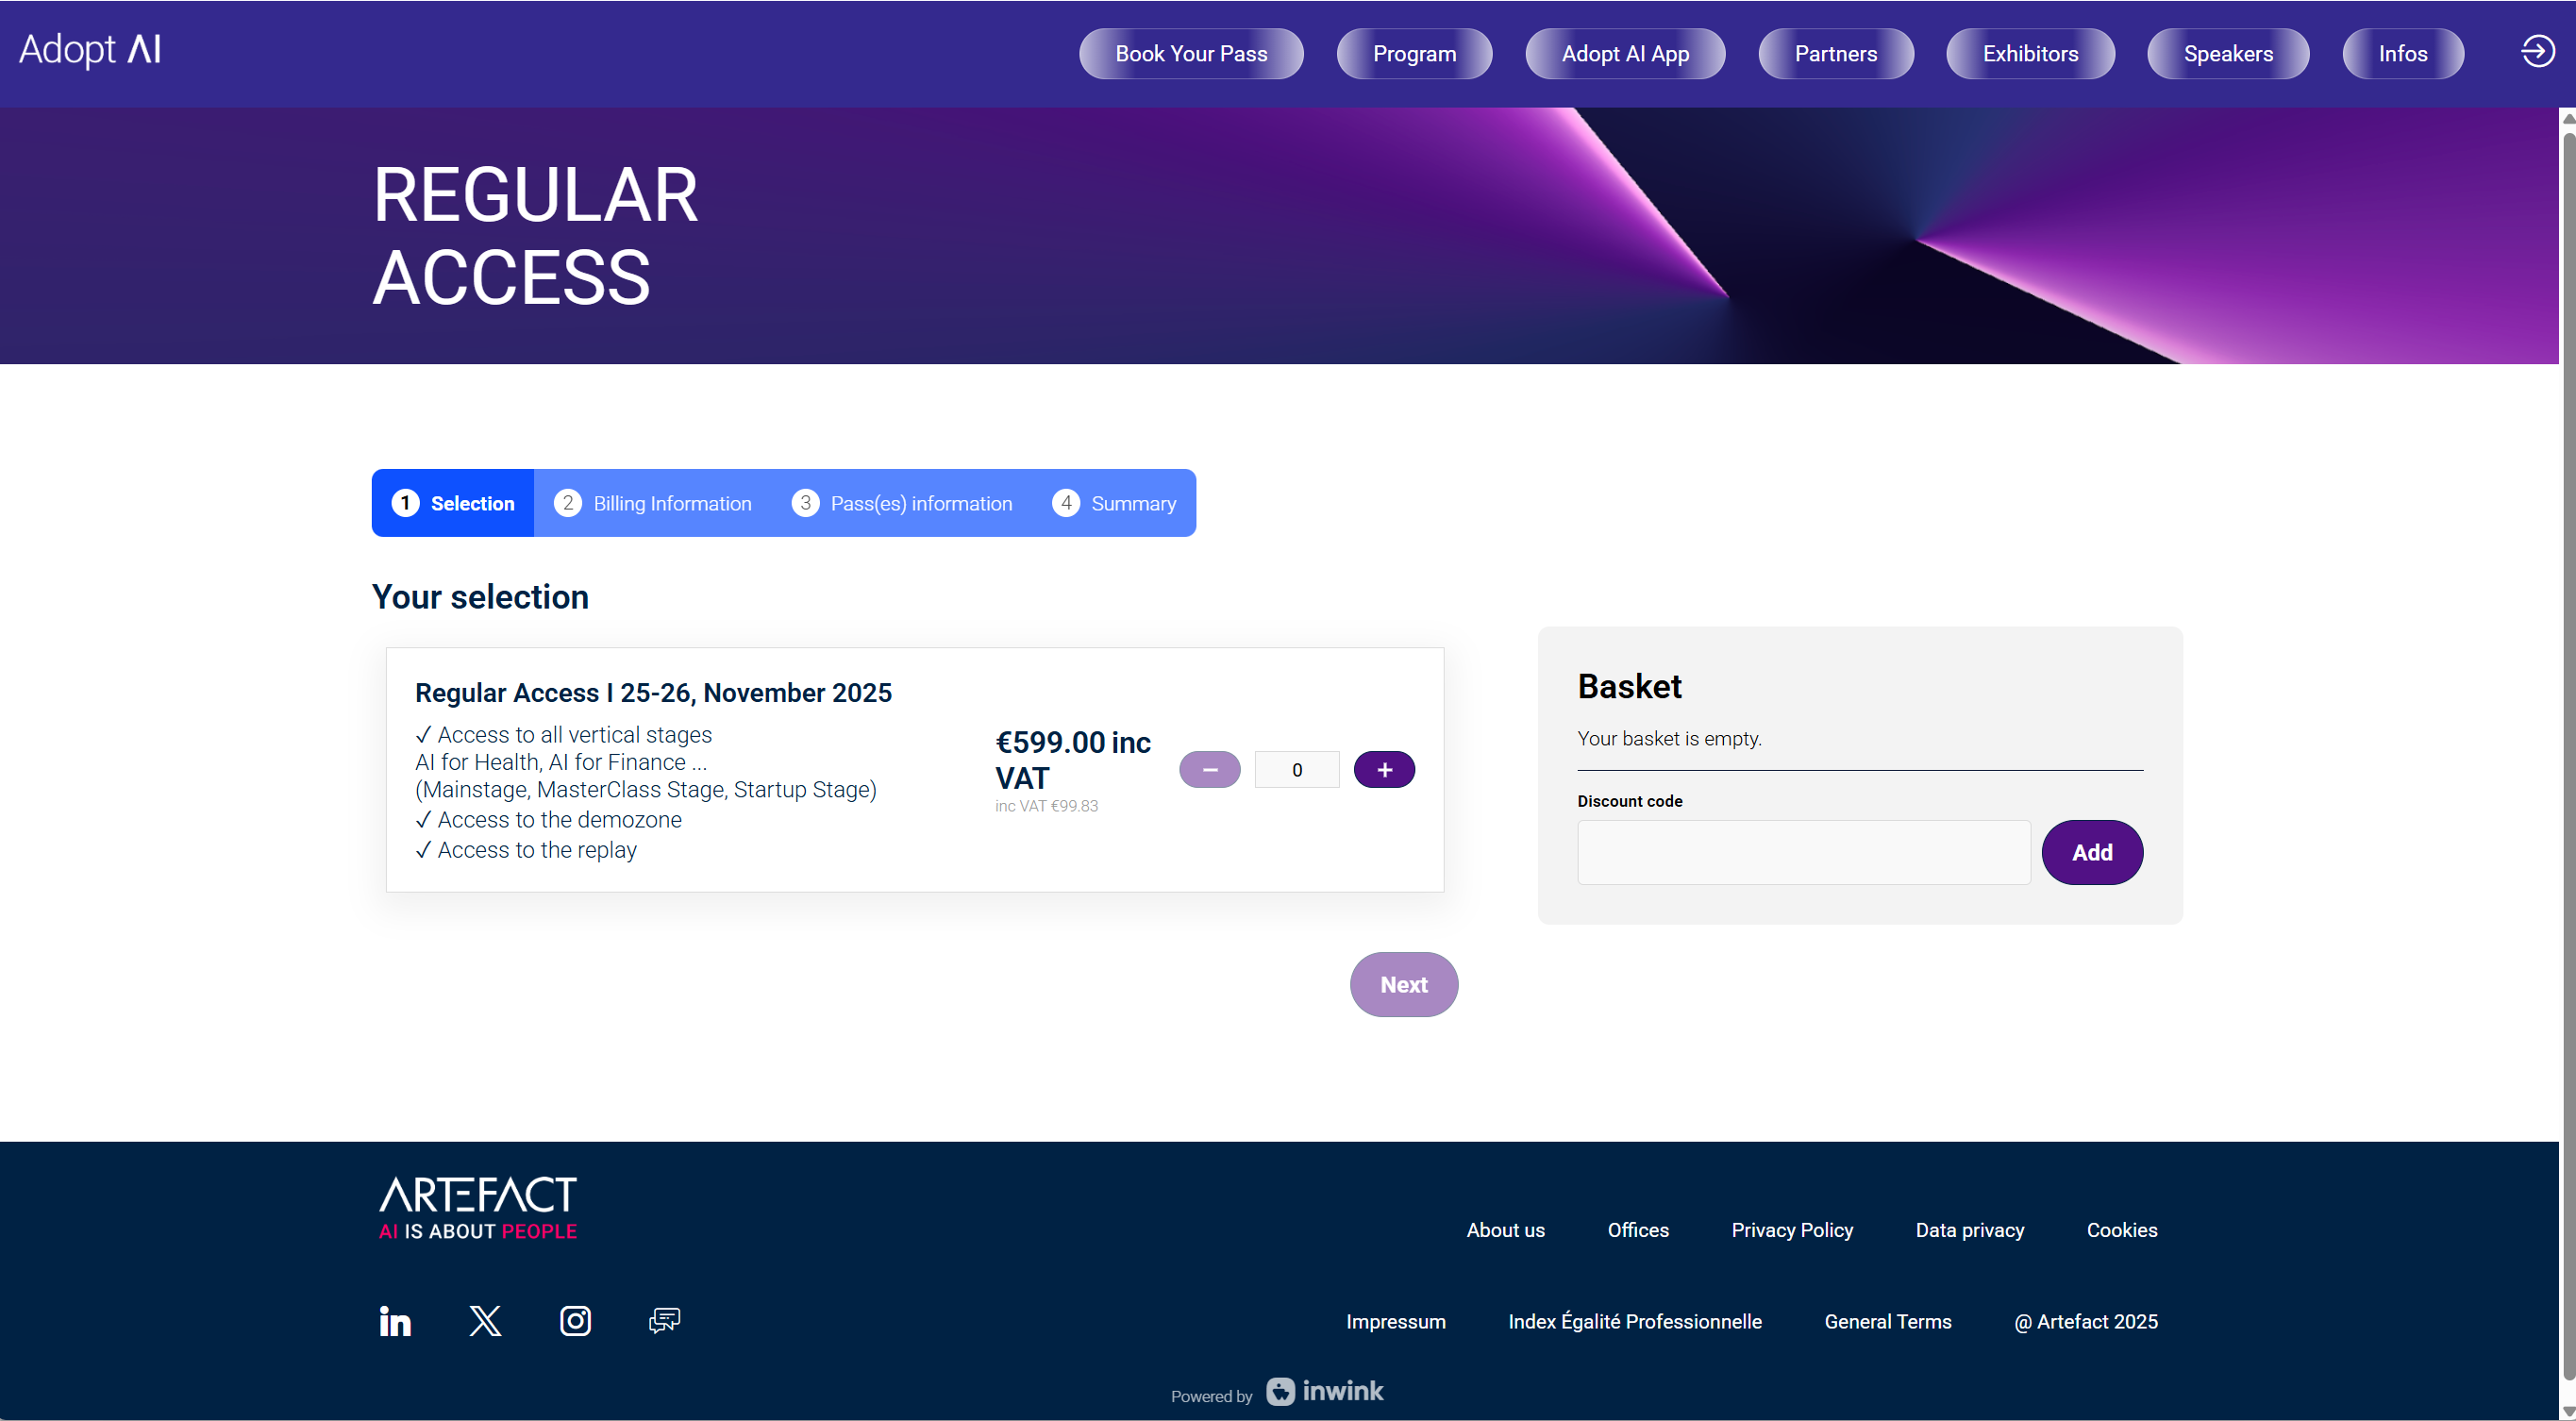Open the Privacy Policy footer link
2576x1421 pixels.
1792,1230
